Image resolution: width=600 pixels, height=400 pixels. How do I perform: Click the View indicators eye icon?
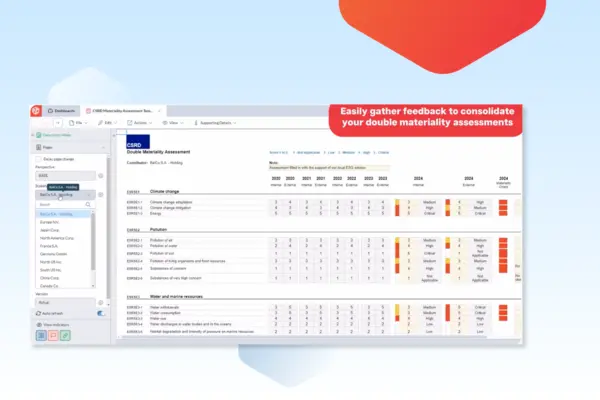pyautogui.click(x=39, y=325)
